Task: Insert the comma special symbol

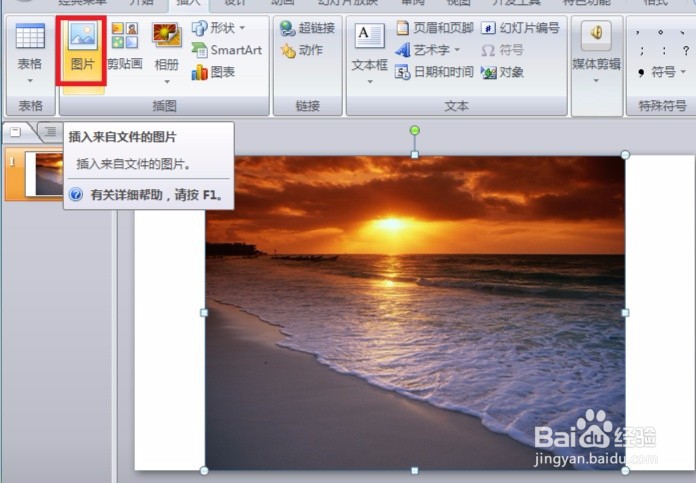Action: coord(638,32)
